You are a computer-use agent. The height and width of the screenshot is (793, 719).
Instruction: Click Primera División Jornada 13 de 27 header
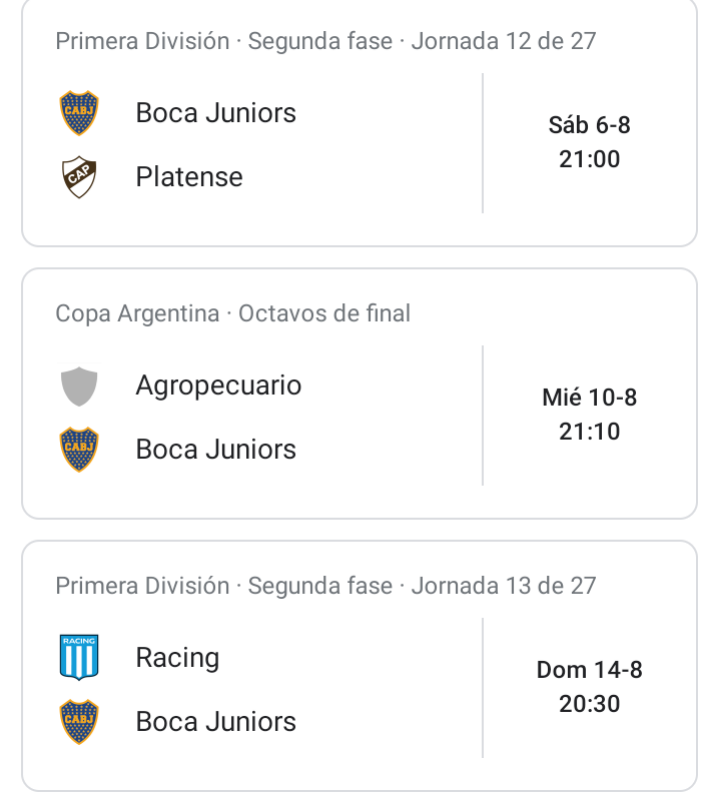point(326,586)
